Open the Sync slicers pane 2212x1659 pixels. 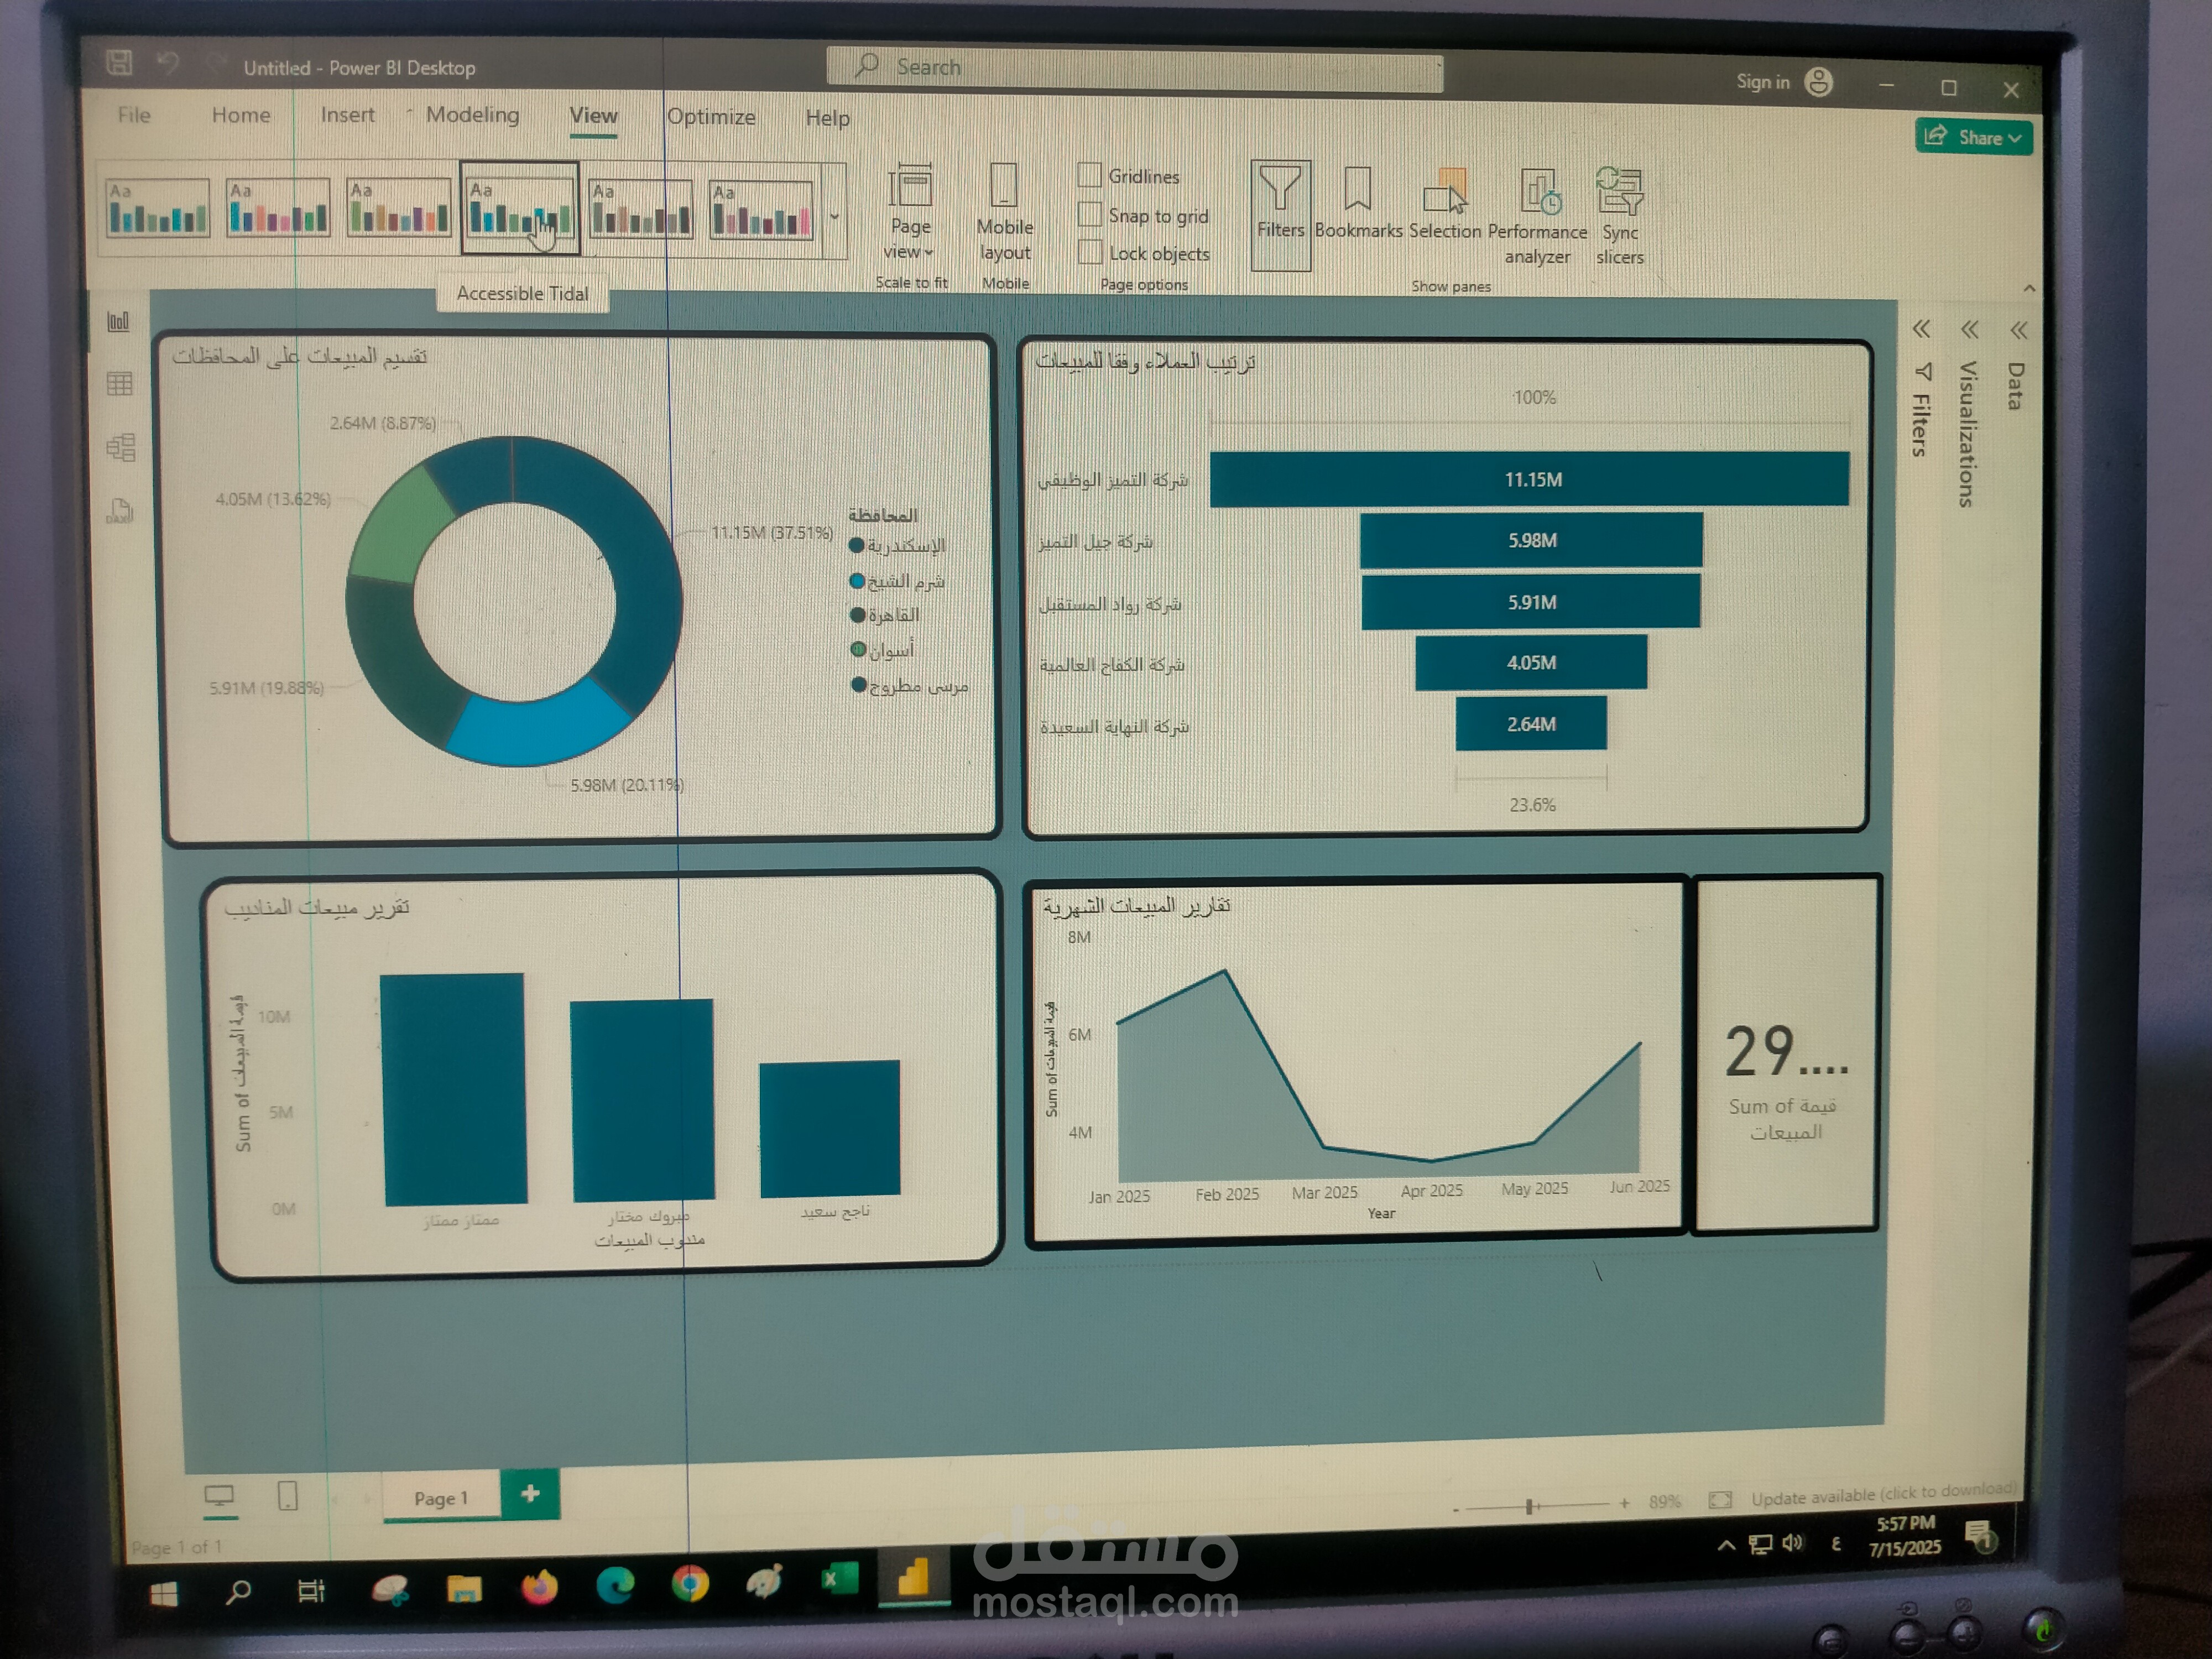[x=1619, y=217]
